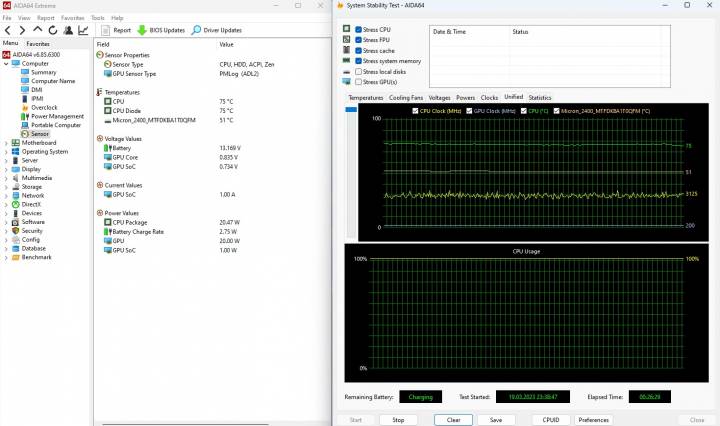This screenshot has height=426, width=720.
Task: Open the View menu
Action: click(x=24, y=18)
